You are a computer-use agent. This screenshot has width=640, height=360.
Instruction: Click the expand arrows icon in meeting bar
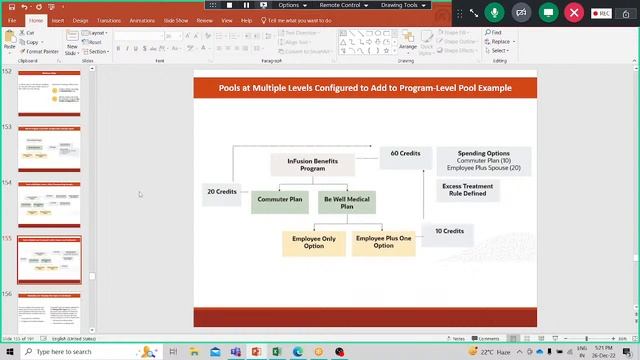click(473, 13)
